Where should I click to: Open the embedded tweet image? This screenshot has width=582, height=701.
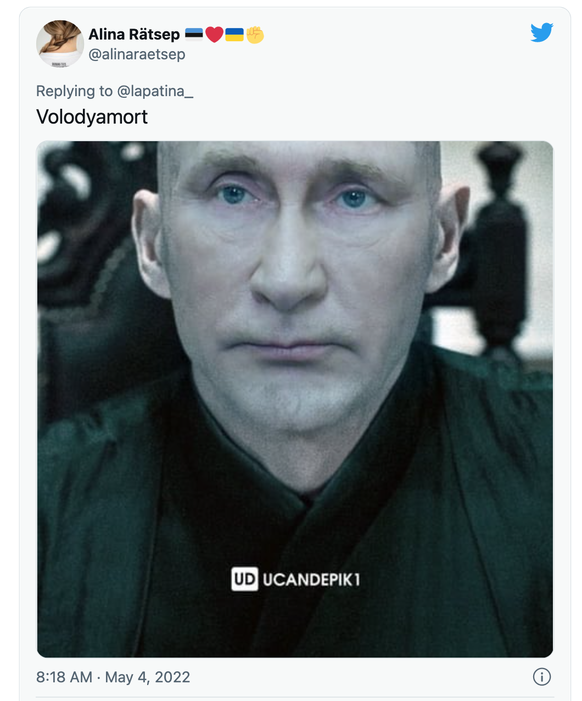(x=295, y=399)
